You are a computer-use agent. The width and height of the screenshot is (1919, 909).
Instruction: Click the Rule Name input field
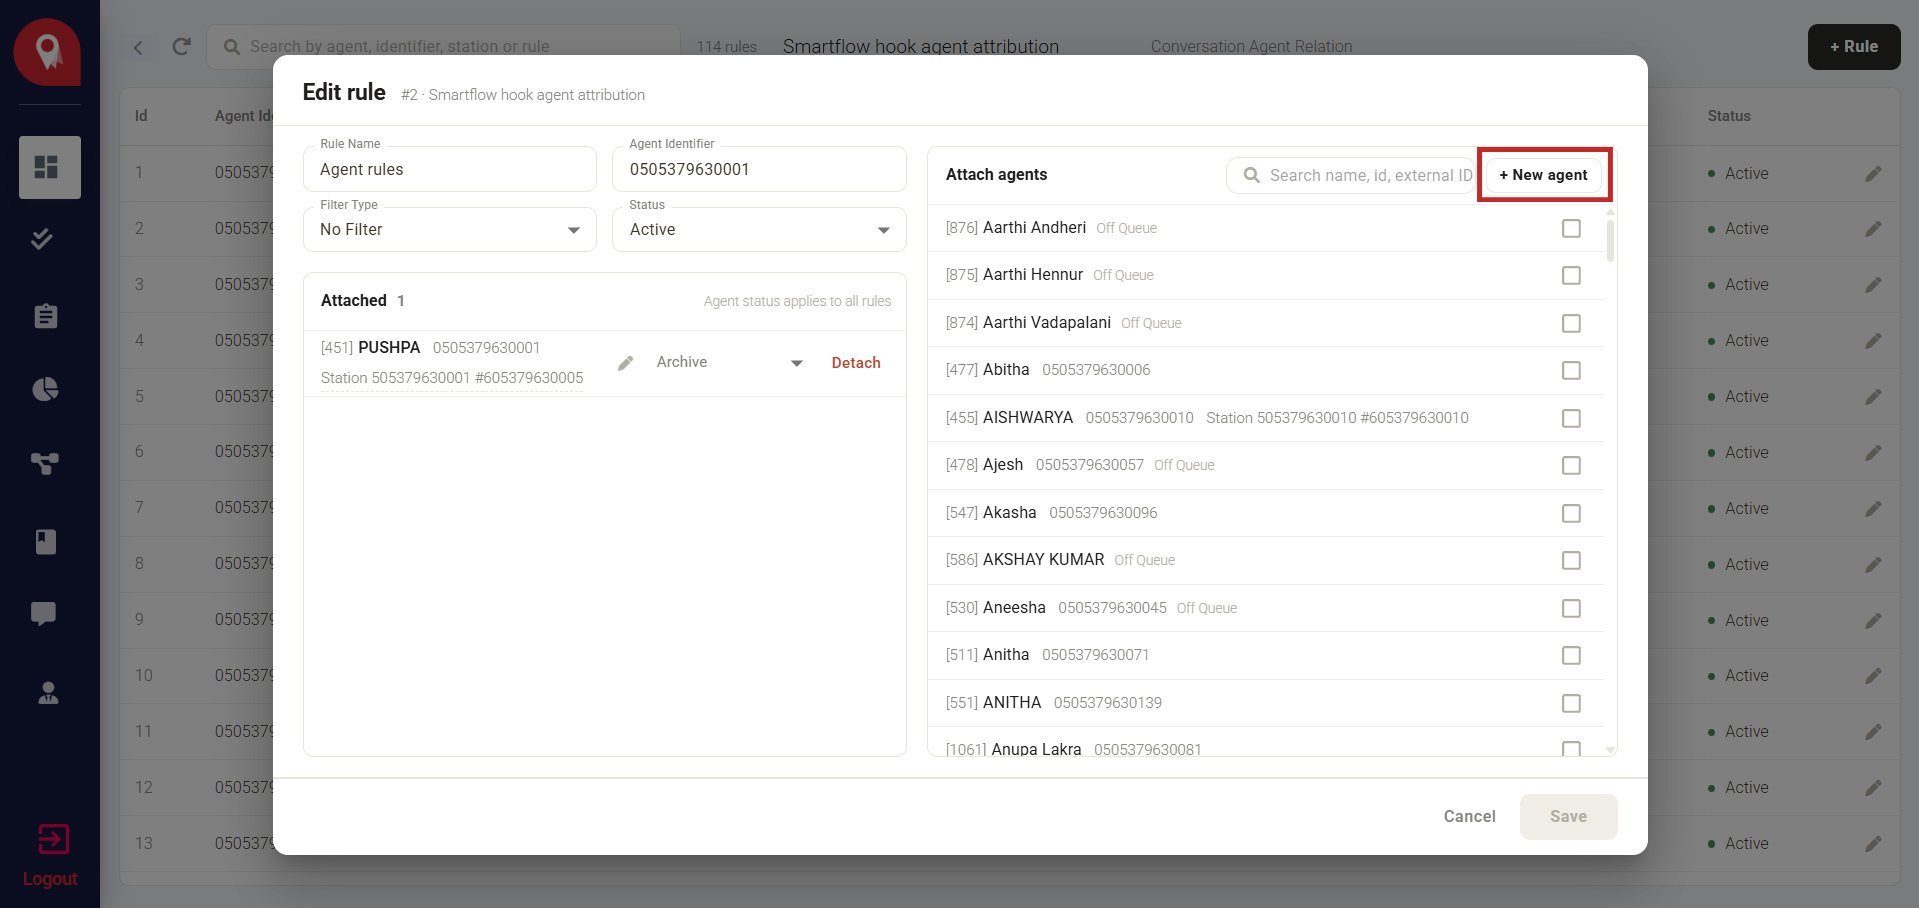pyautogui.click(x=450, y=170)
